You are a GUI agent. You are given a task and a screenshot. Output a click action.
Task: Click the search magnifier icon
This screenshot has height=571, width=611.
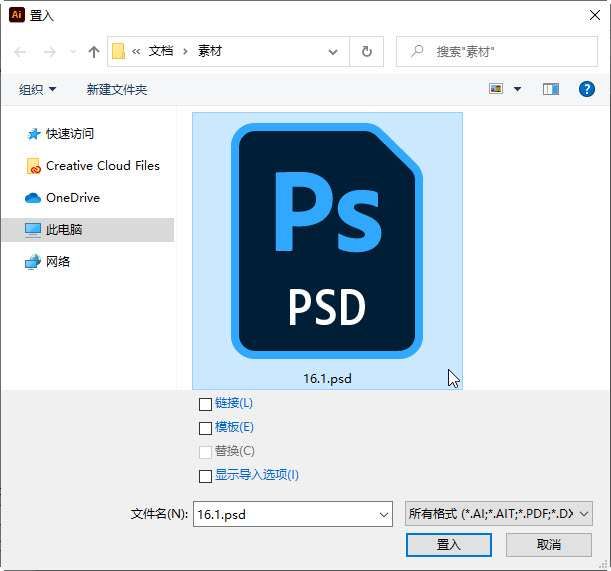(x=417, y=51)
